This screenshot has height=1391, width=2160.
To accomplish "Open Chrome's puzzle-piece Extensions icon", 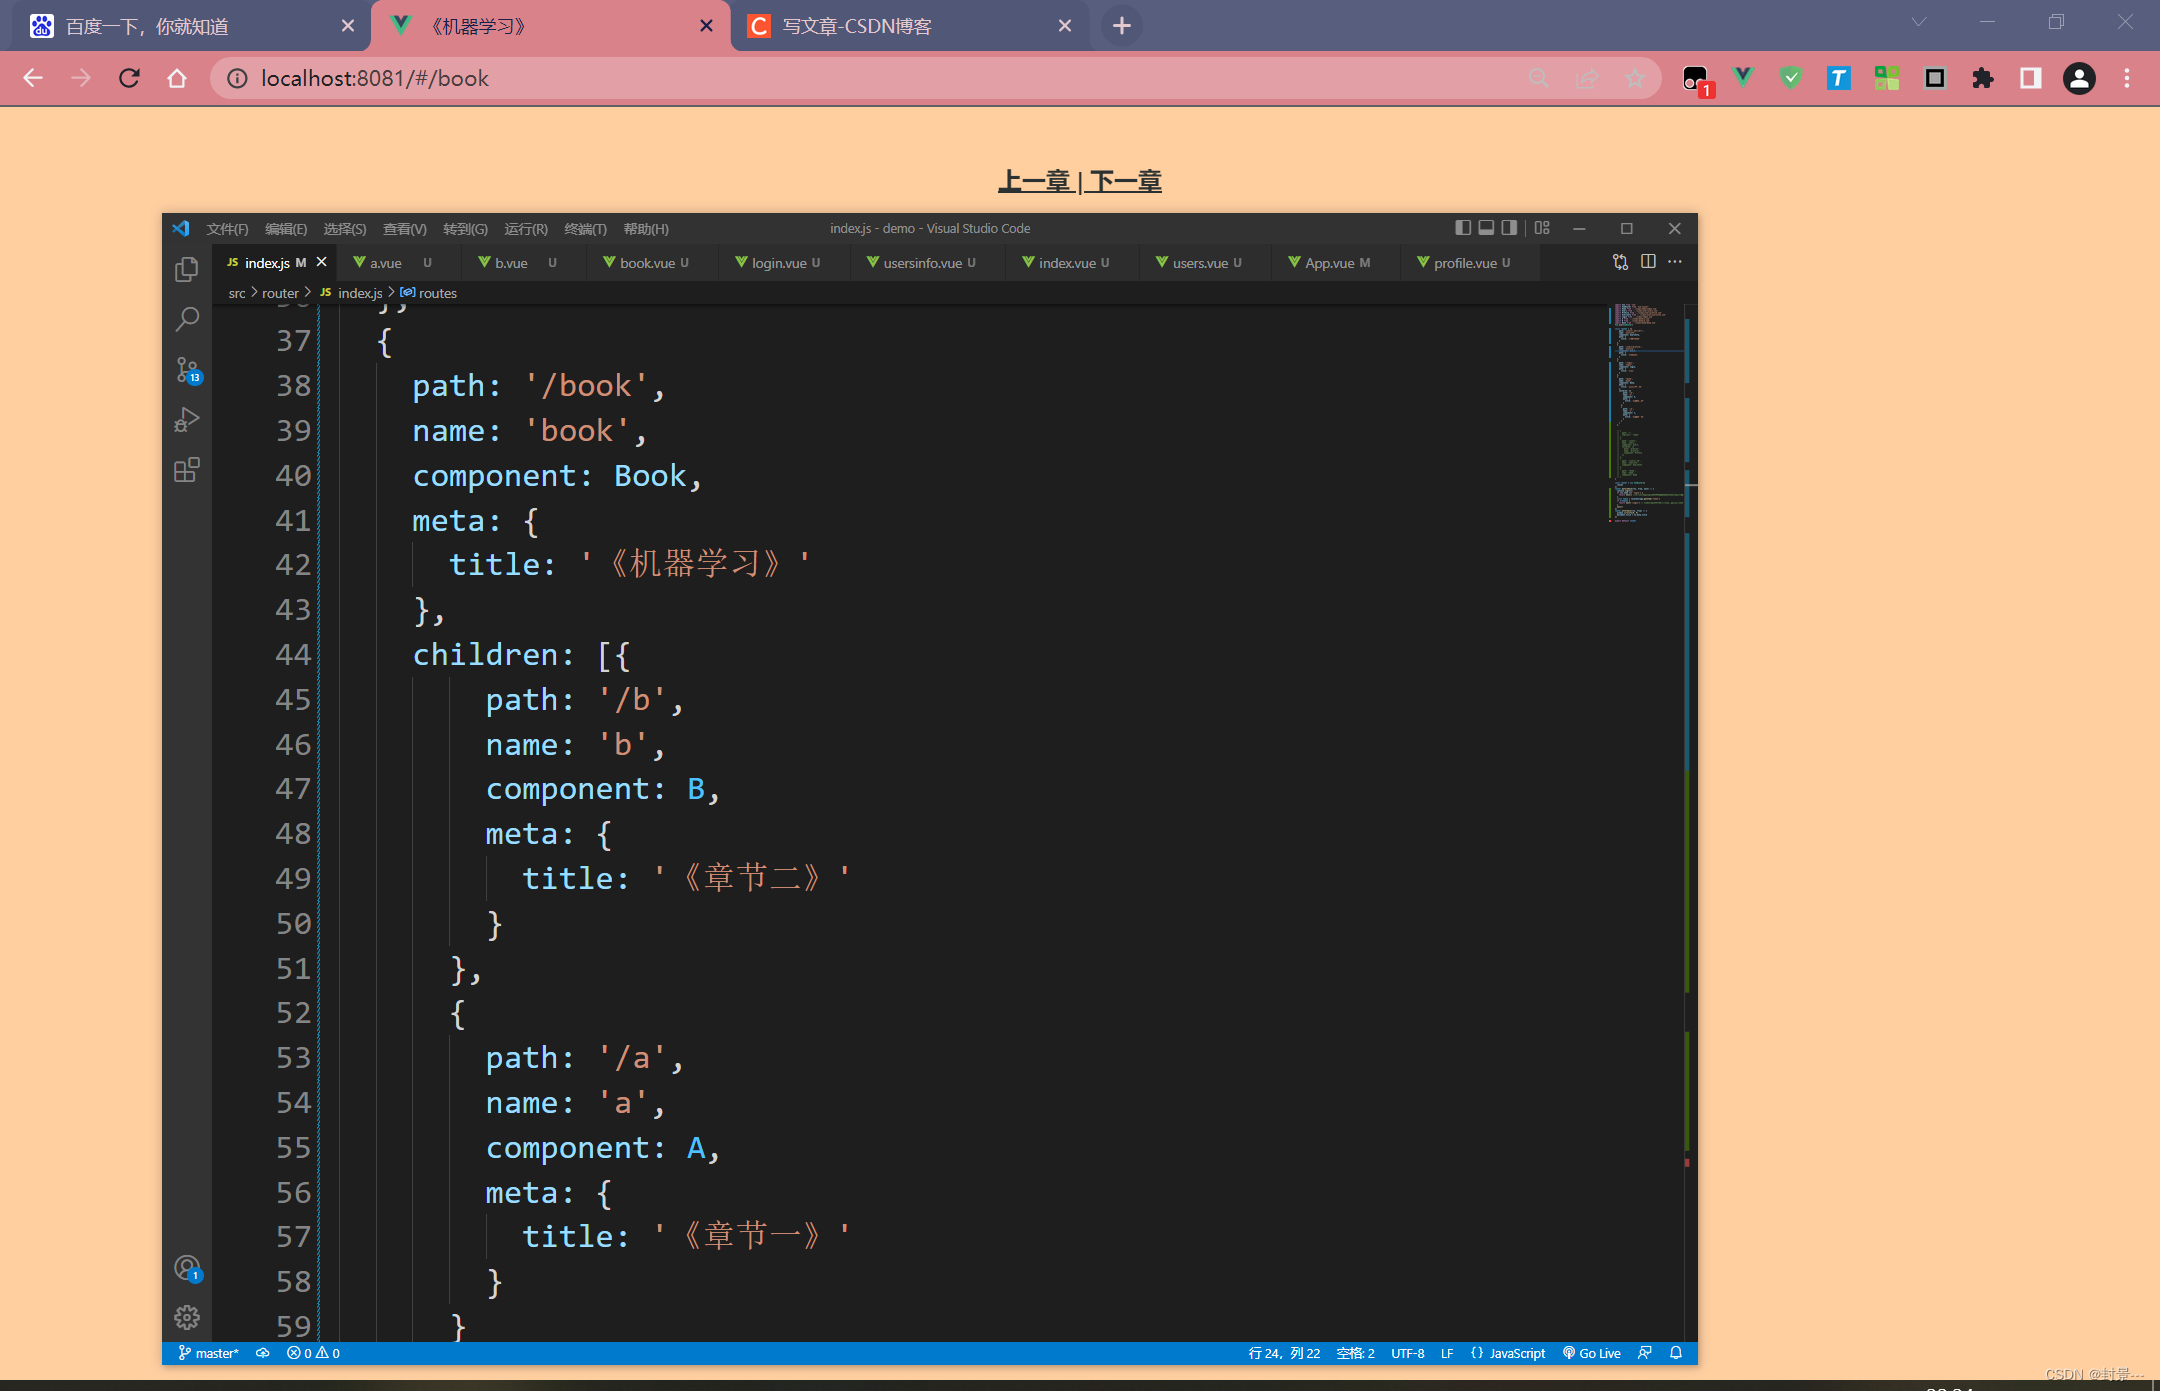I will pos(1982,78).
